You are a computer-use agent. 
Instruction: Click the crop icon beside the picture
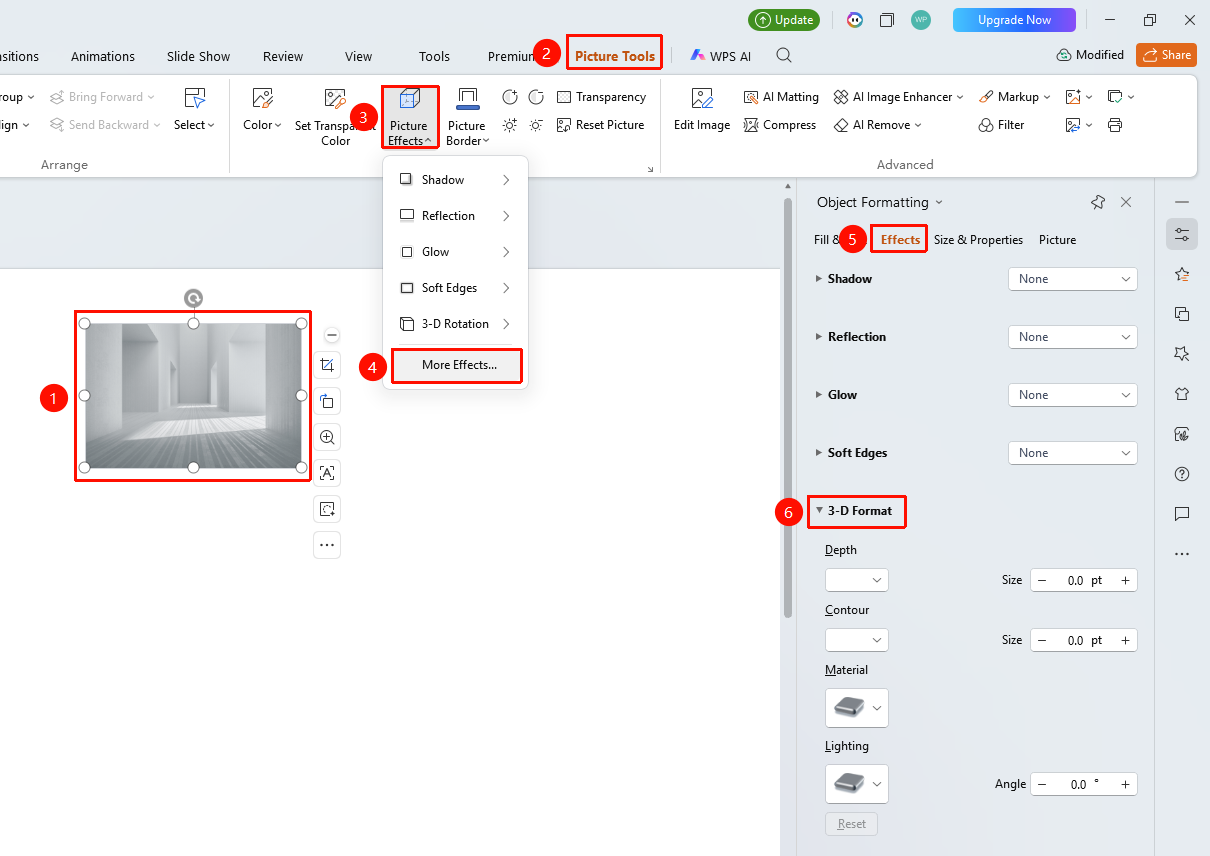(x=327, y=365)
